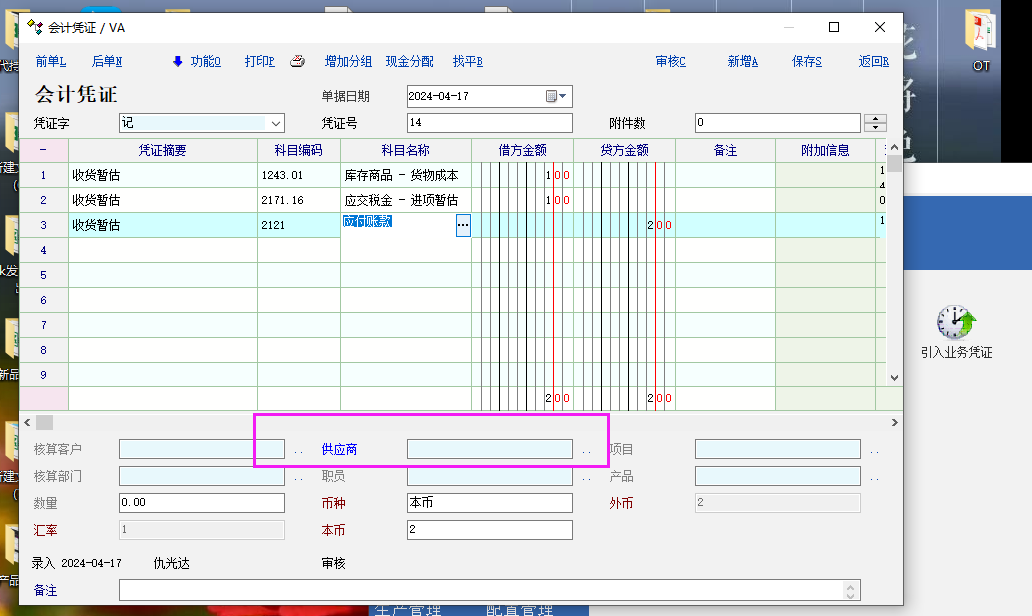Screen dimensions: 1032x616
Task: Click the 凭证号 input field
Action: 489,123
